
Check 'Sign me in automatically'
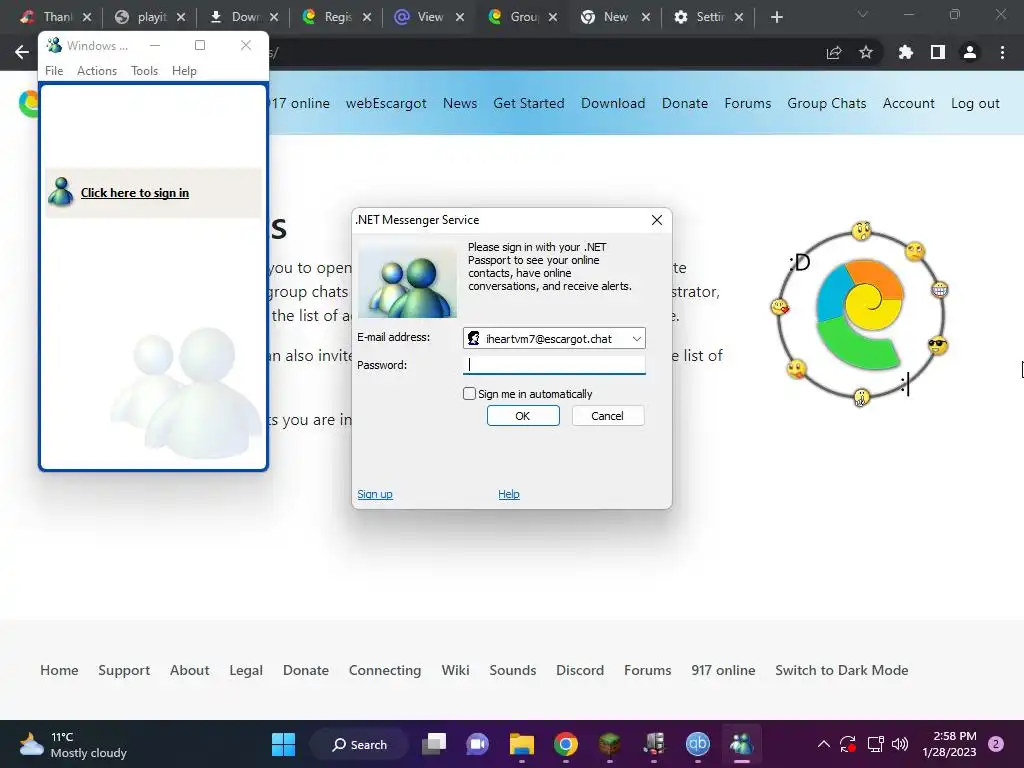coord(469,394)
